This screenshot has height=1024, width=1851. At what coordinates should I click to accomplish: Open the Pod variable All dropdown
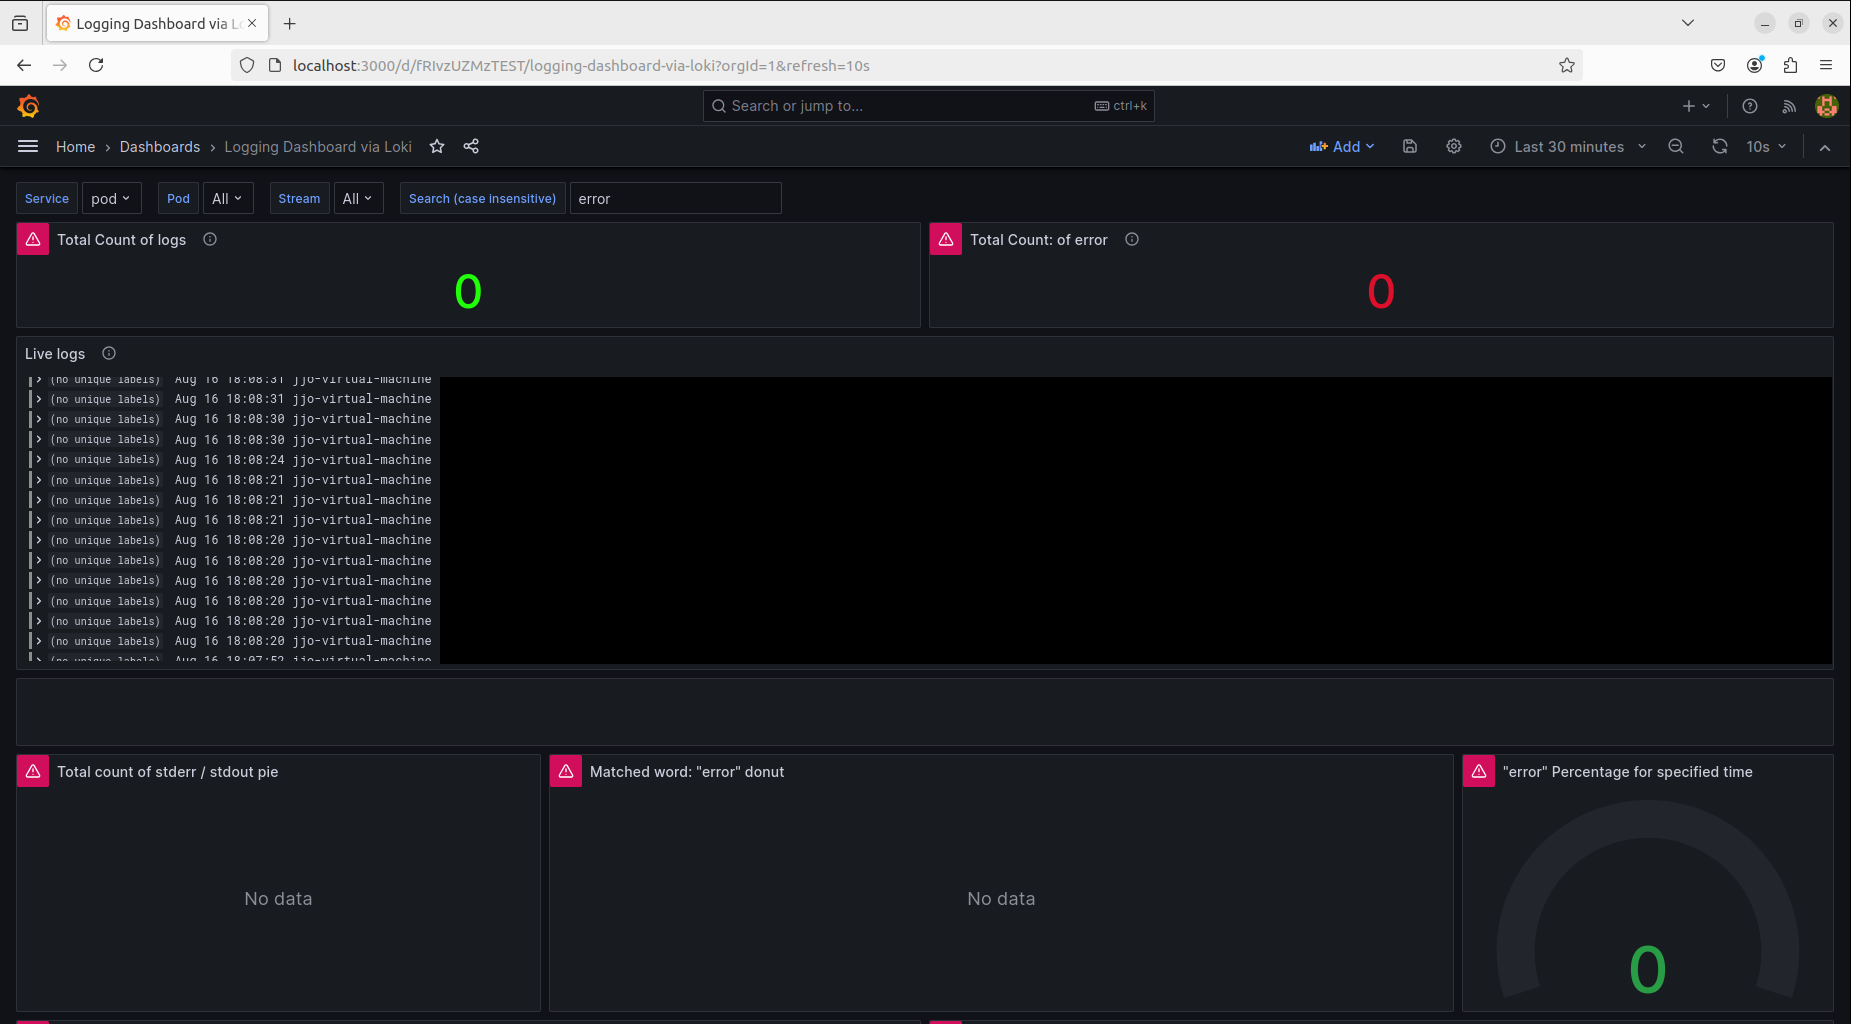[x=228, y=198]
